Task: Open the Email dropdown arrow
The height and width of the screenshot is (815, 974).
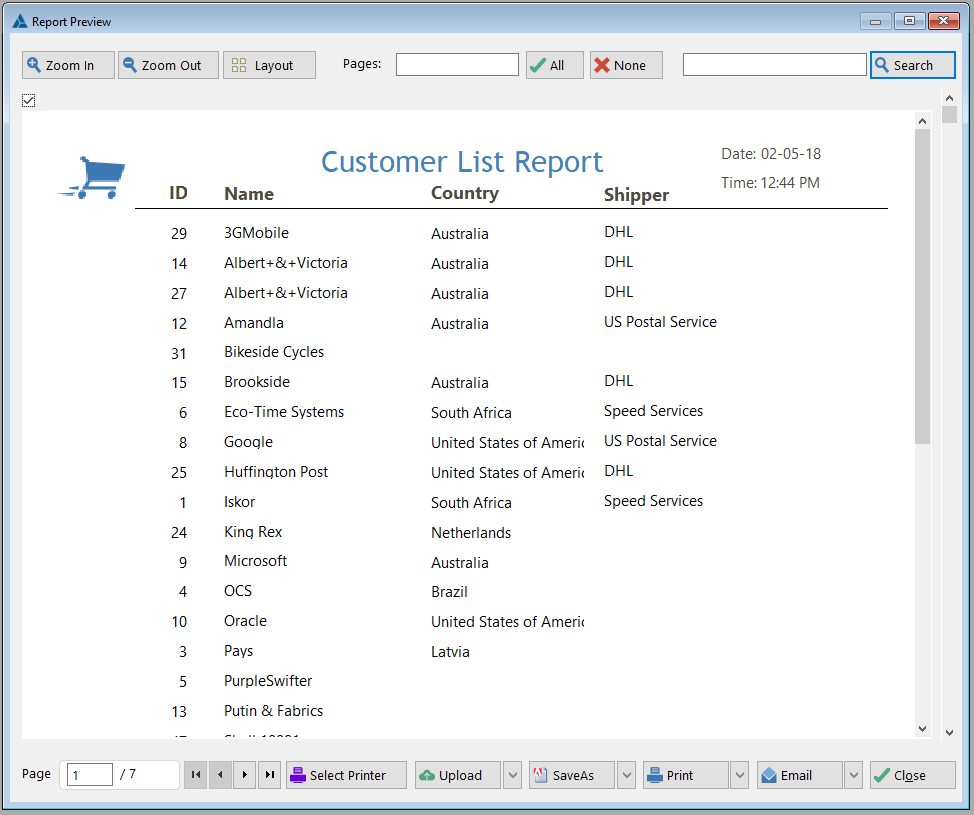Action: (x=854, y=775)
